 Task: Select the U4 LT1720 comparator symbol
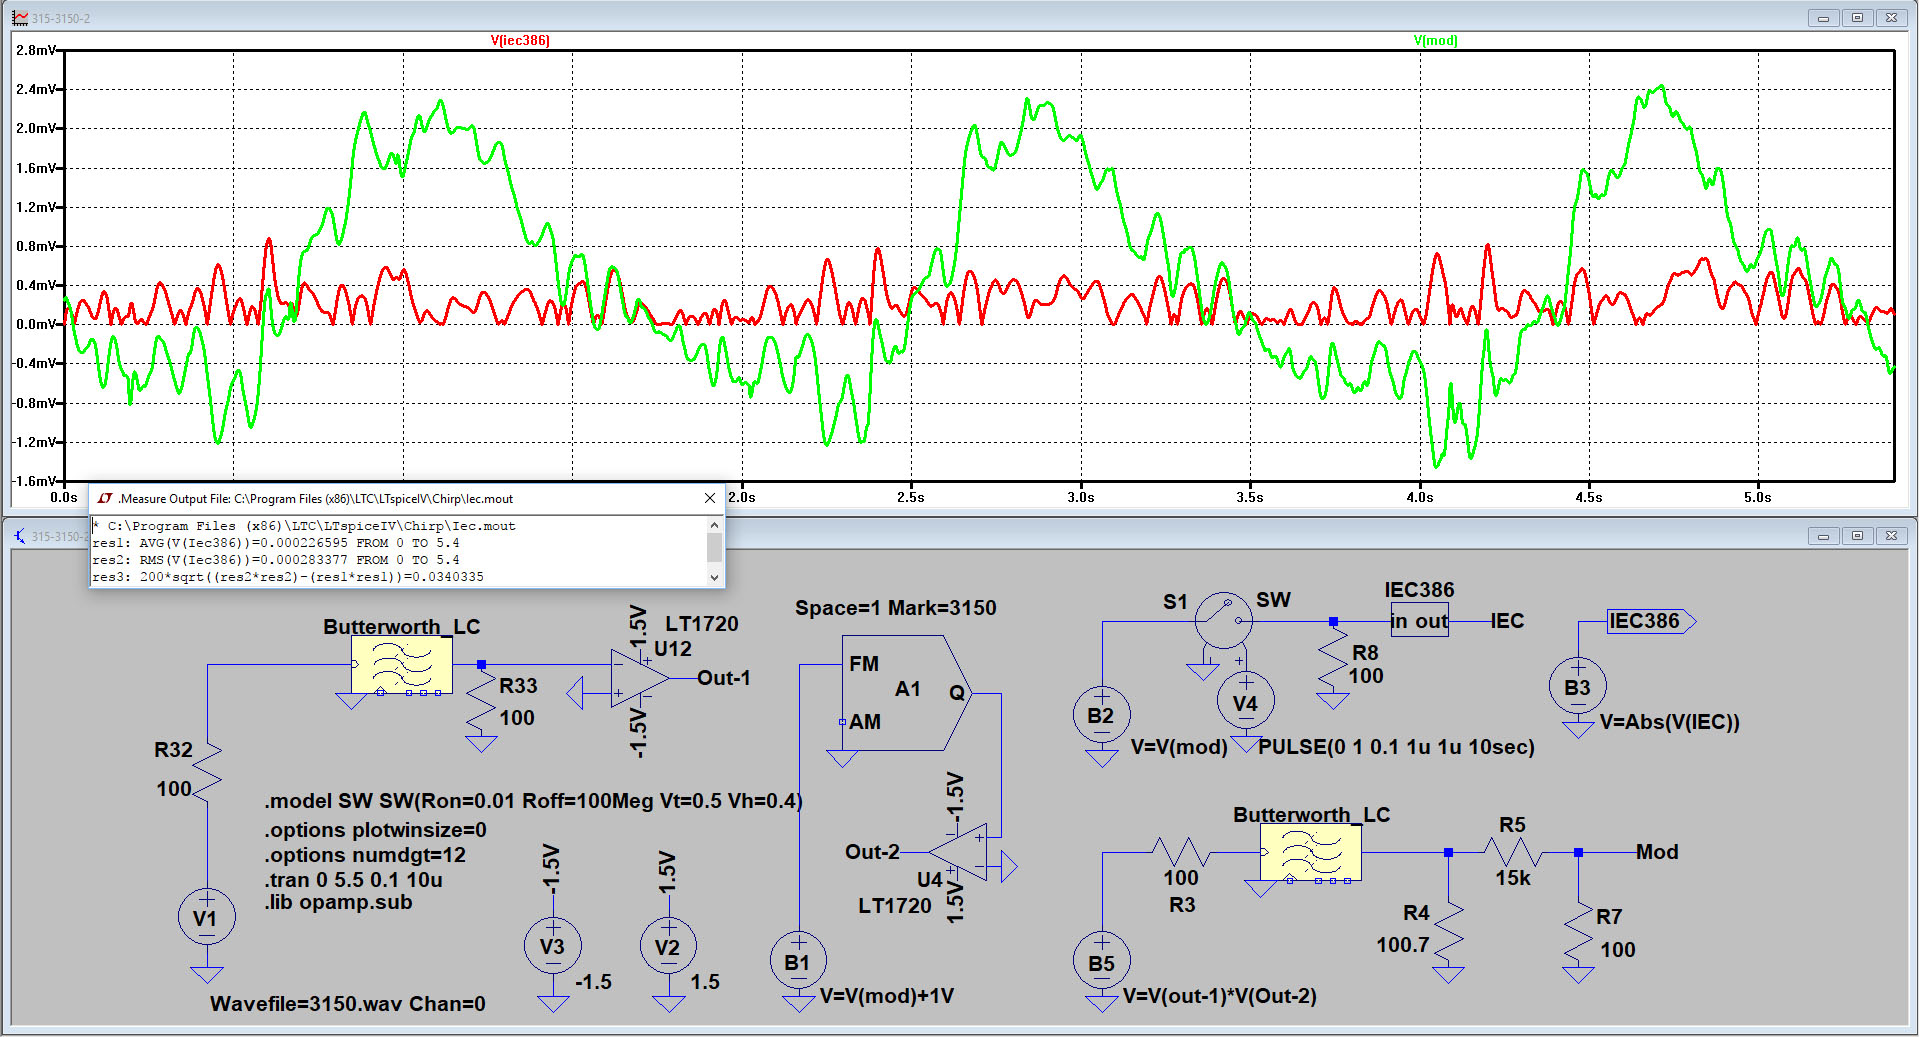click(958, 852)
